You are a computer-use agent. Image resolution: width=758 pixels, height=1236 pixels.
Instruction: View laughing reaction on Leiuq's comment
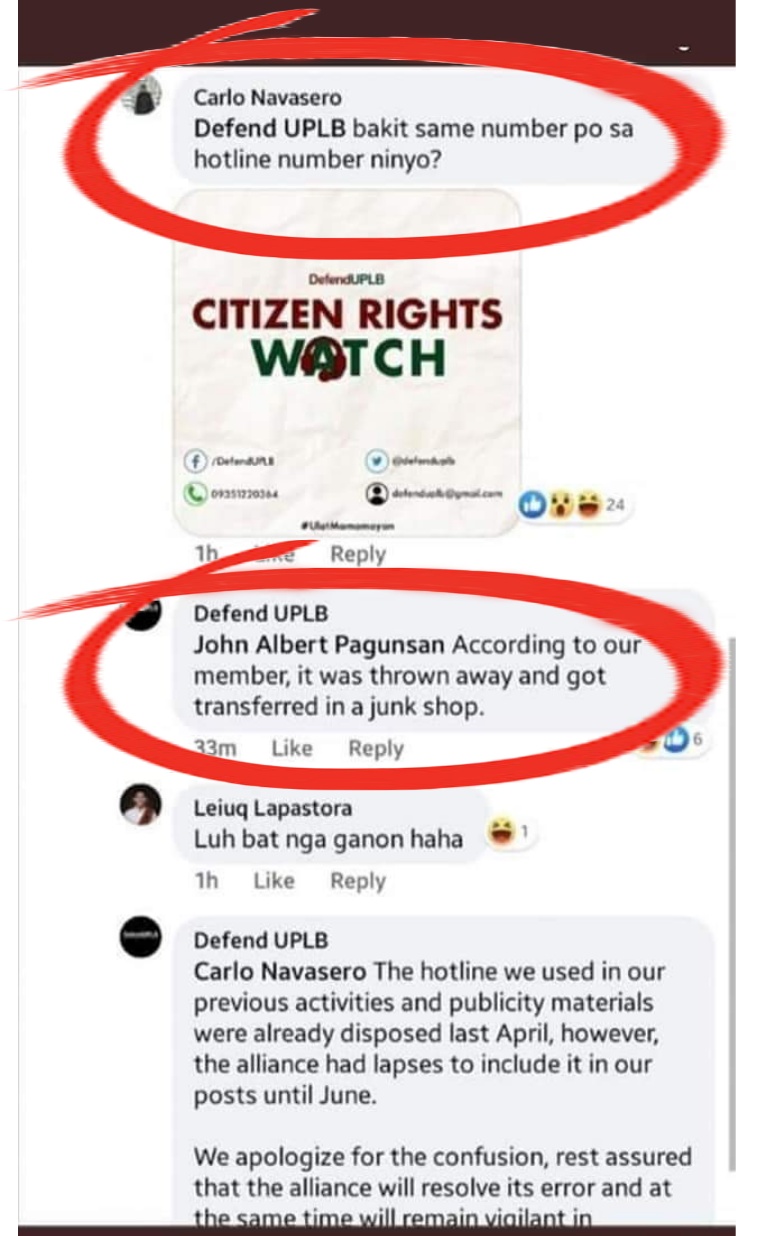click(x=510, y=831)
